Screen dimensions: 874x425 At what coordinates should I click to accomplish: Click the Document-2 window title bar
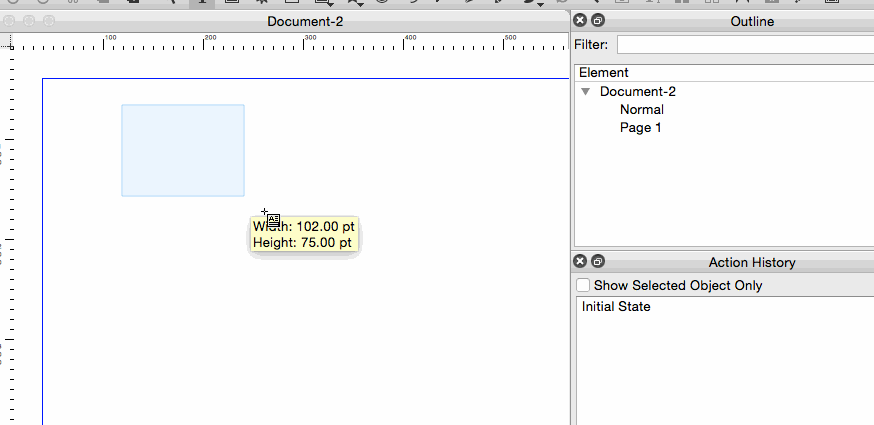305,21
